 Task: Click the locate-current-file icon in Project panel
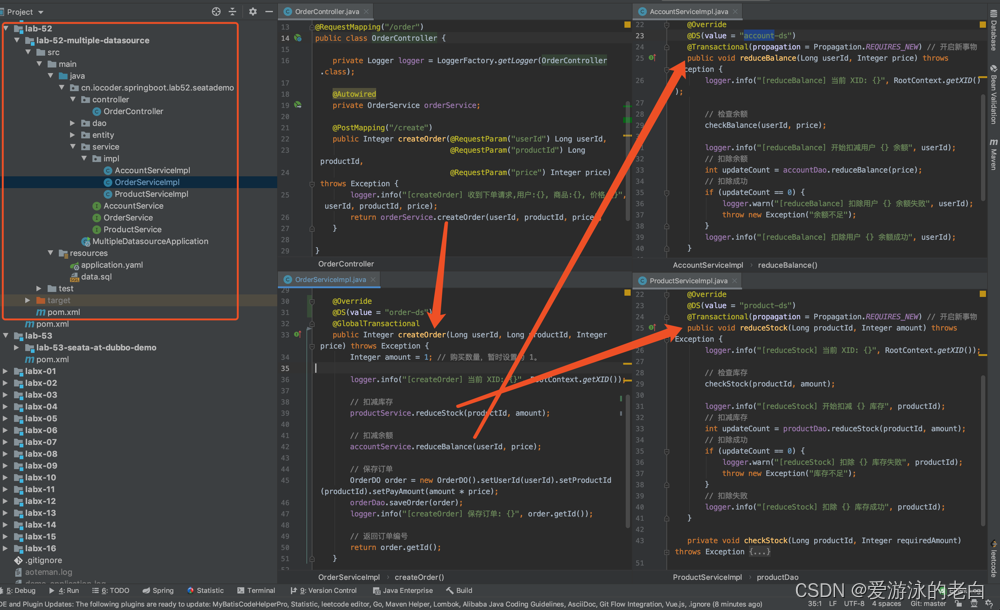pos(216,11)
